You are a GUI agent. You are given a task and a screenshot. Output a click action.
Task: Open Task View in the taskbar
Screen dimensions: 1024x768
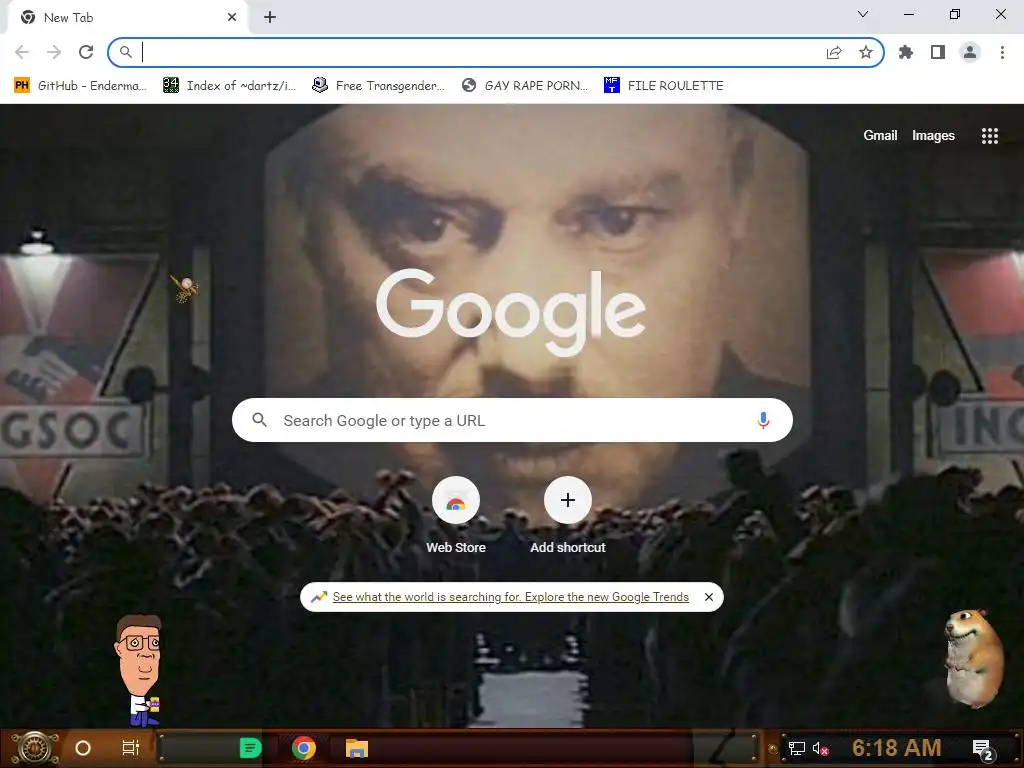tap(131, 748)
